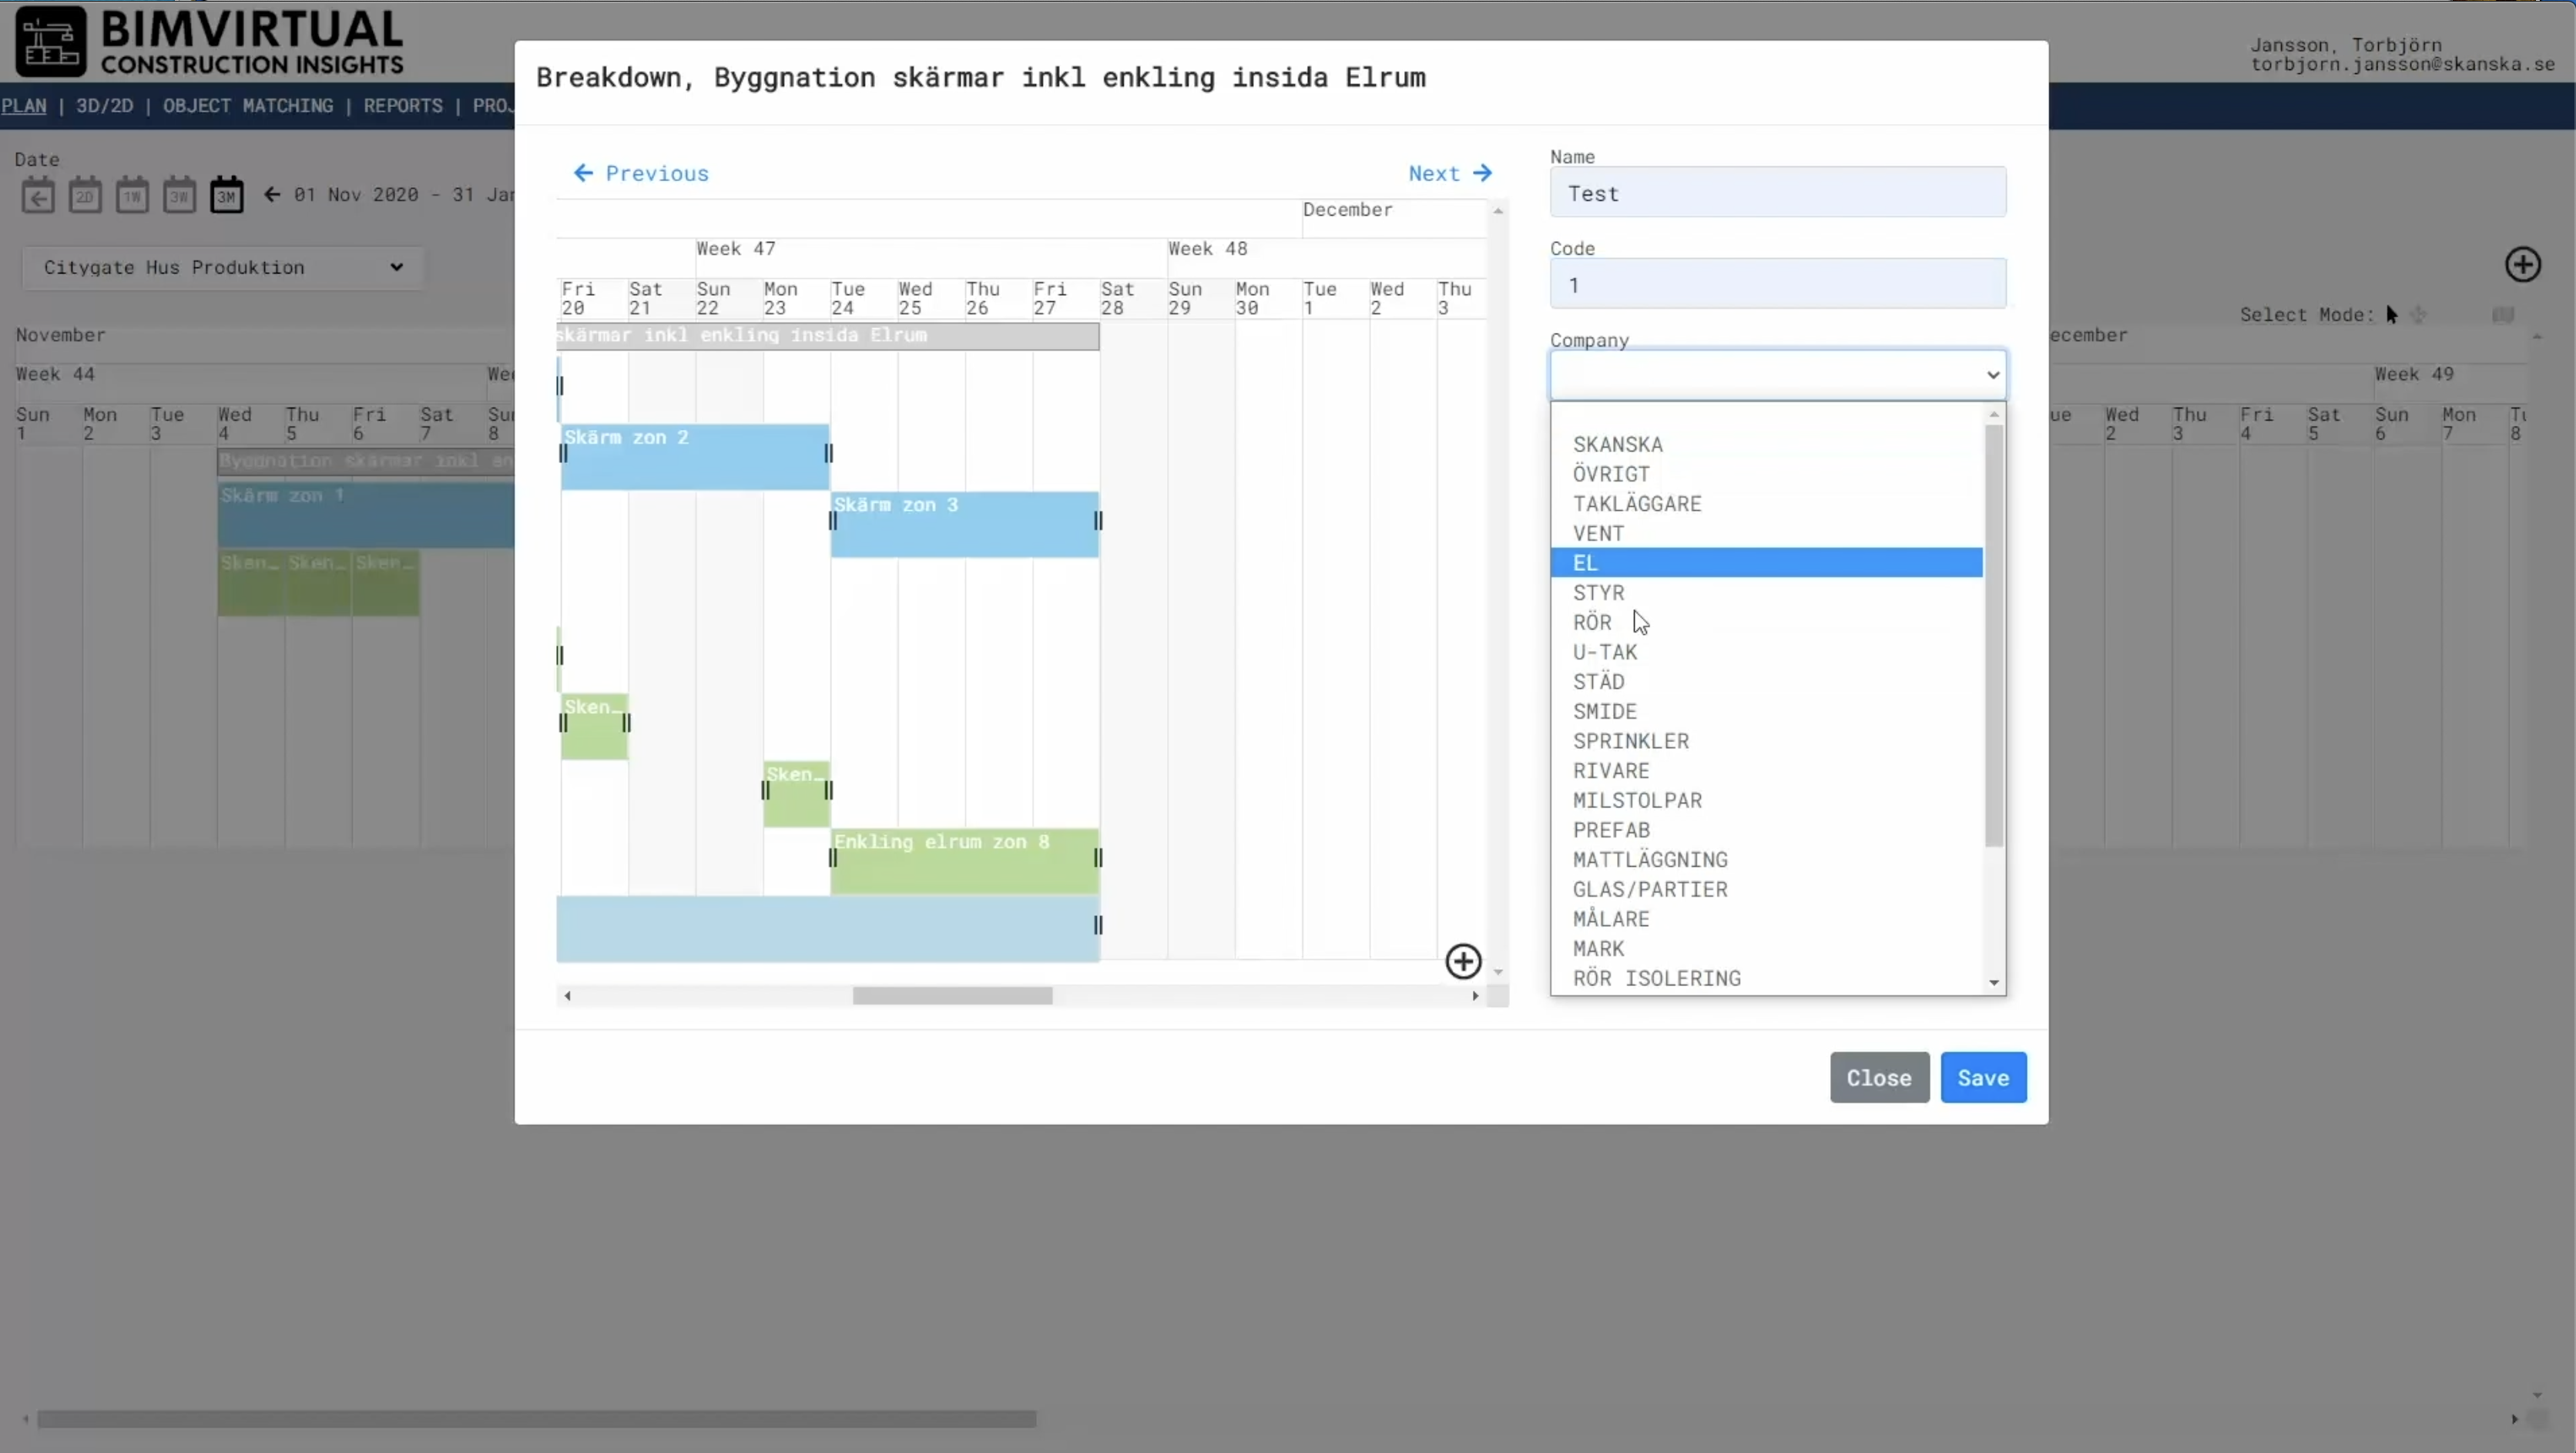The image size is (2576, 1453).
Task: Click the user name Jansson, Torbjörn
Action: pyautogui.click(x=2345, y=45)
